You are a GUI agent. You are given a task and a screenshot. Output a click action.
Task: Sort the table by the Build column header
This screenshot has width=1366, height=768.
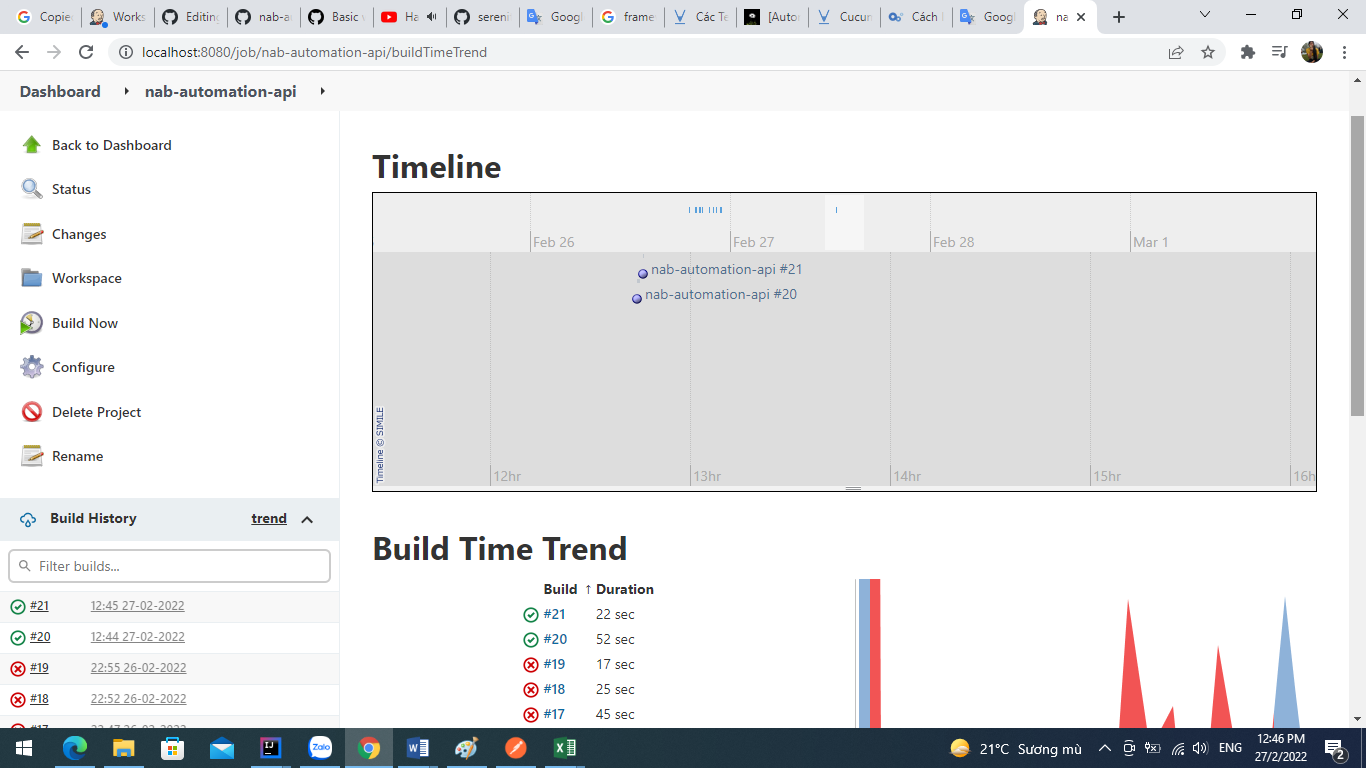[x=560, y=589]
